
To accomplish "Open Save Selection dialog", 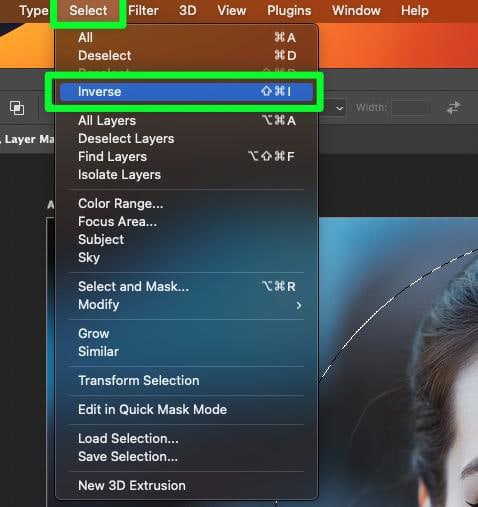I will point(187,456).
